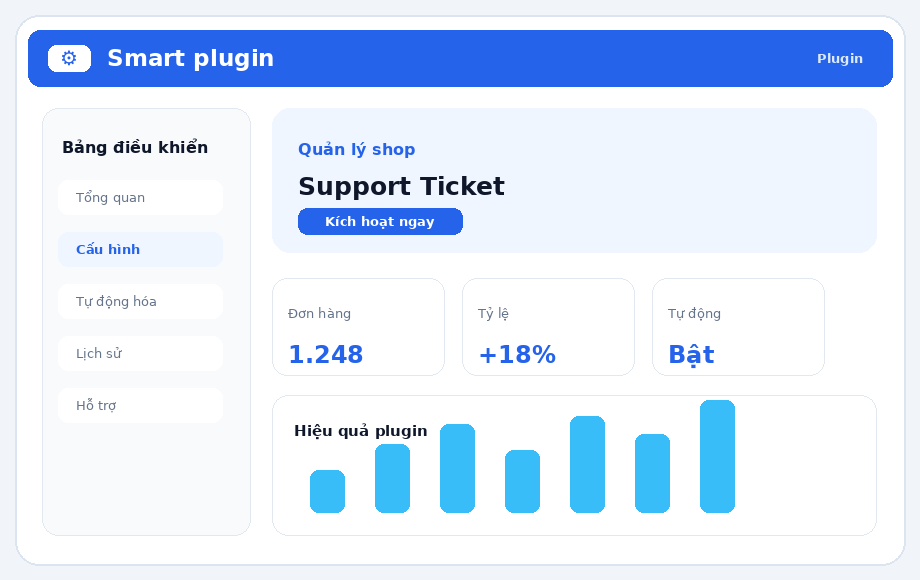Click the Quản lý shop label
Viewport: 920px width, 580px height.
pyautogui.click(x=357, y=149)
